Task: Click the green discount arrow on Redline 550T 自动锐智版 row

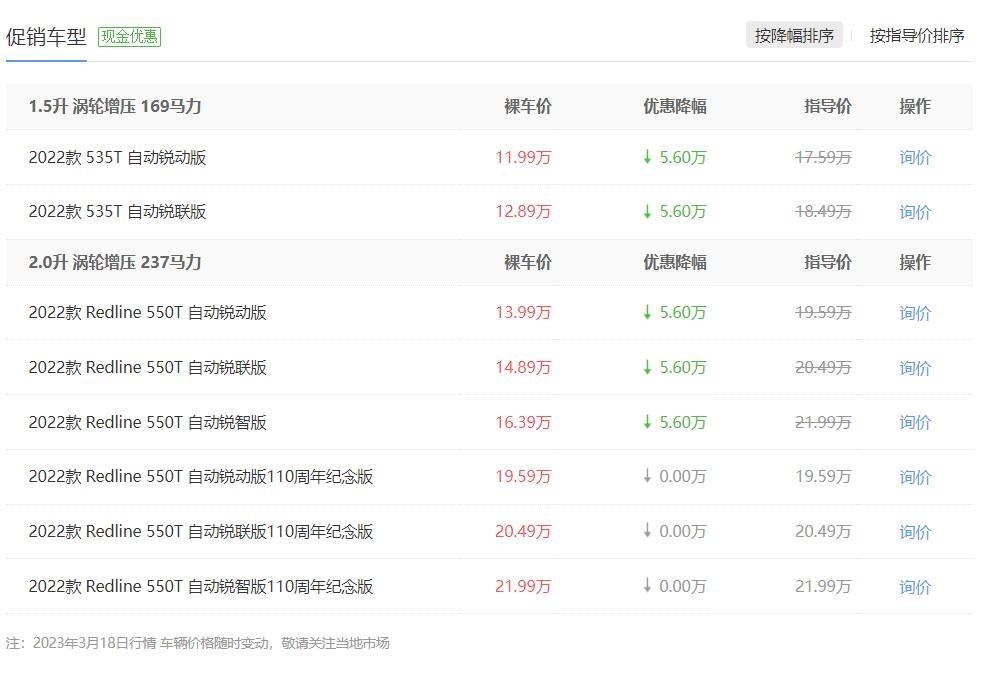Action: click(x=646, y=422)
